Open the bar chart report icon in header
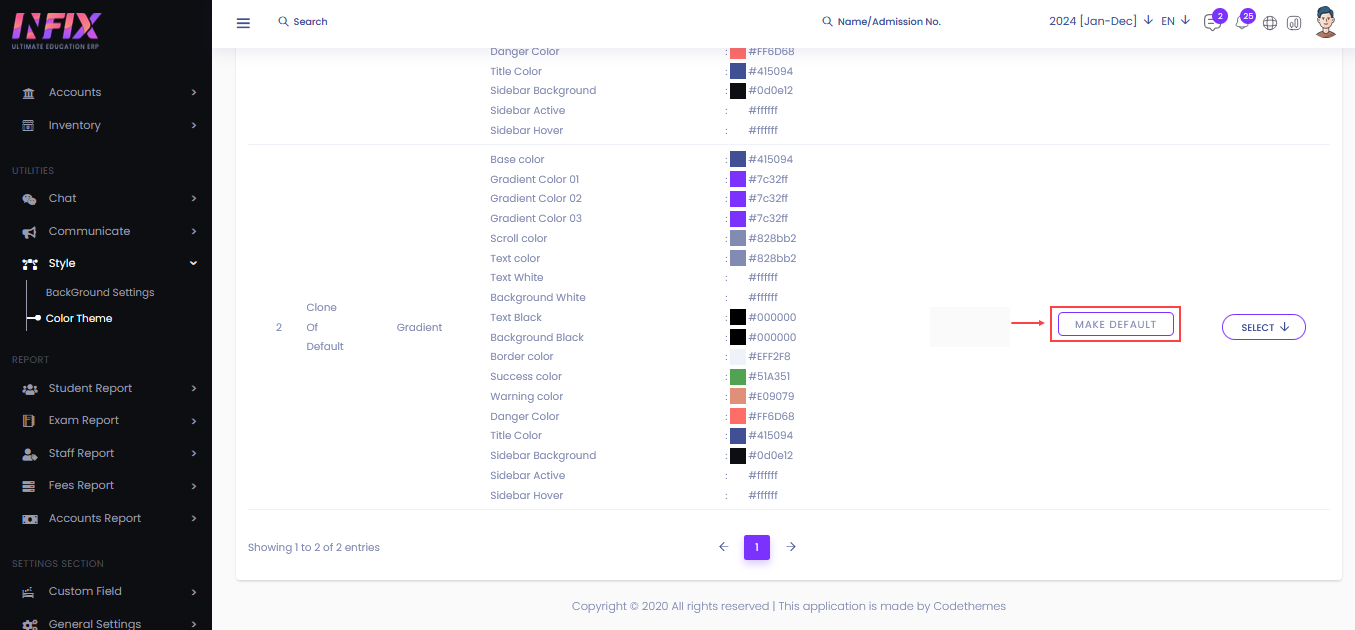The height and width of the screenshot is (630, 1355). [1294, 23]
